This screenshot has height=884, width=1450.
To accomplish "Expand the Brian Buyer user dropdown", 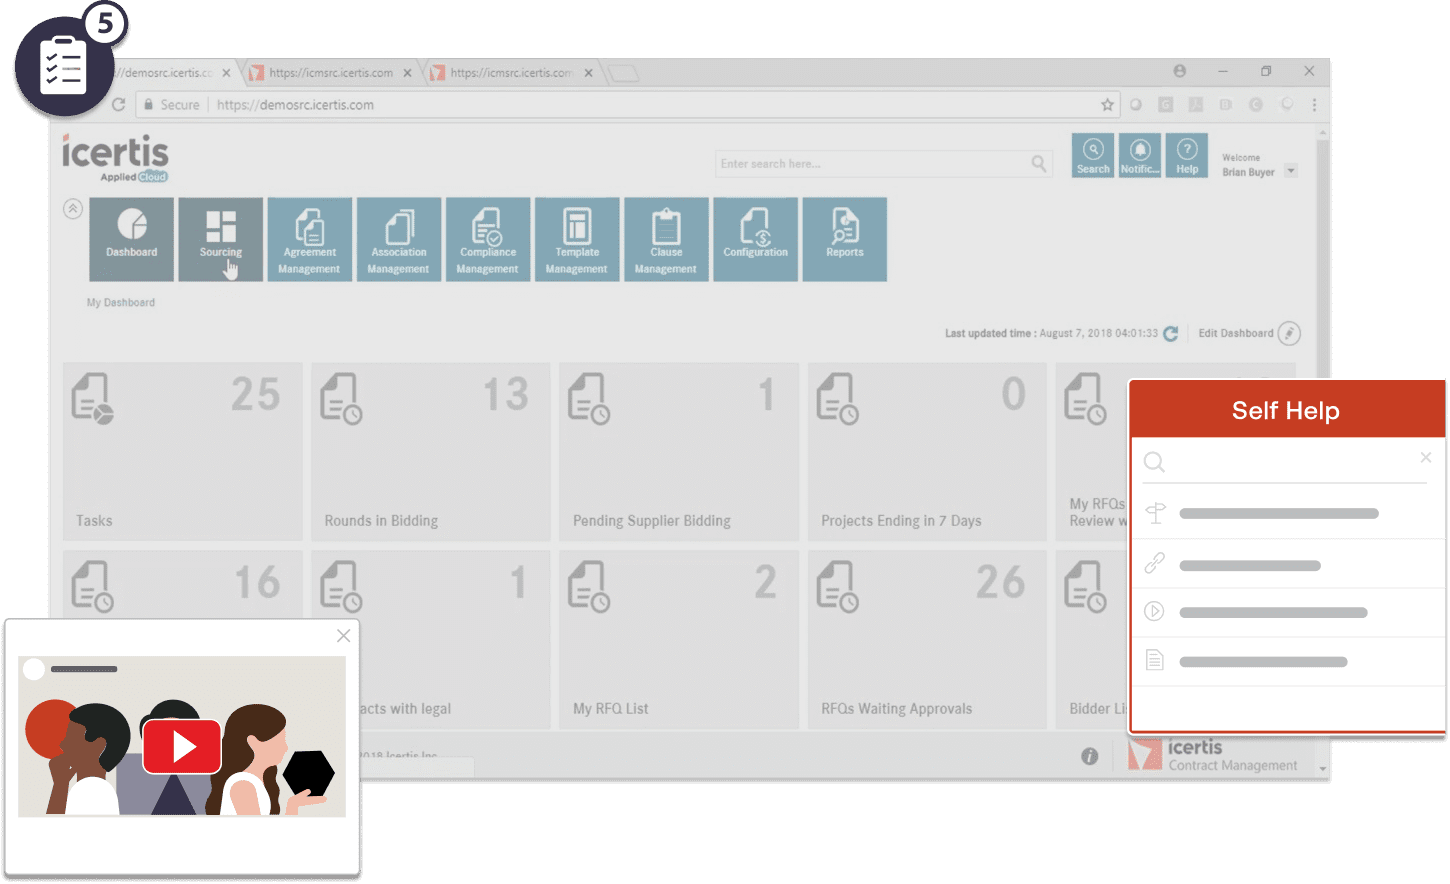I will (1291, 171).
